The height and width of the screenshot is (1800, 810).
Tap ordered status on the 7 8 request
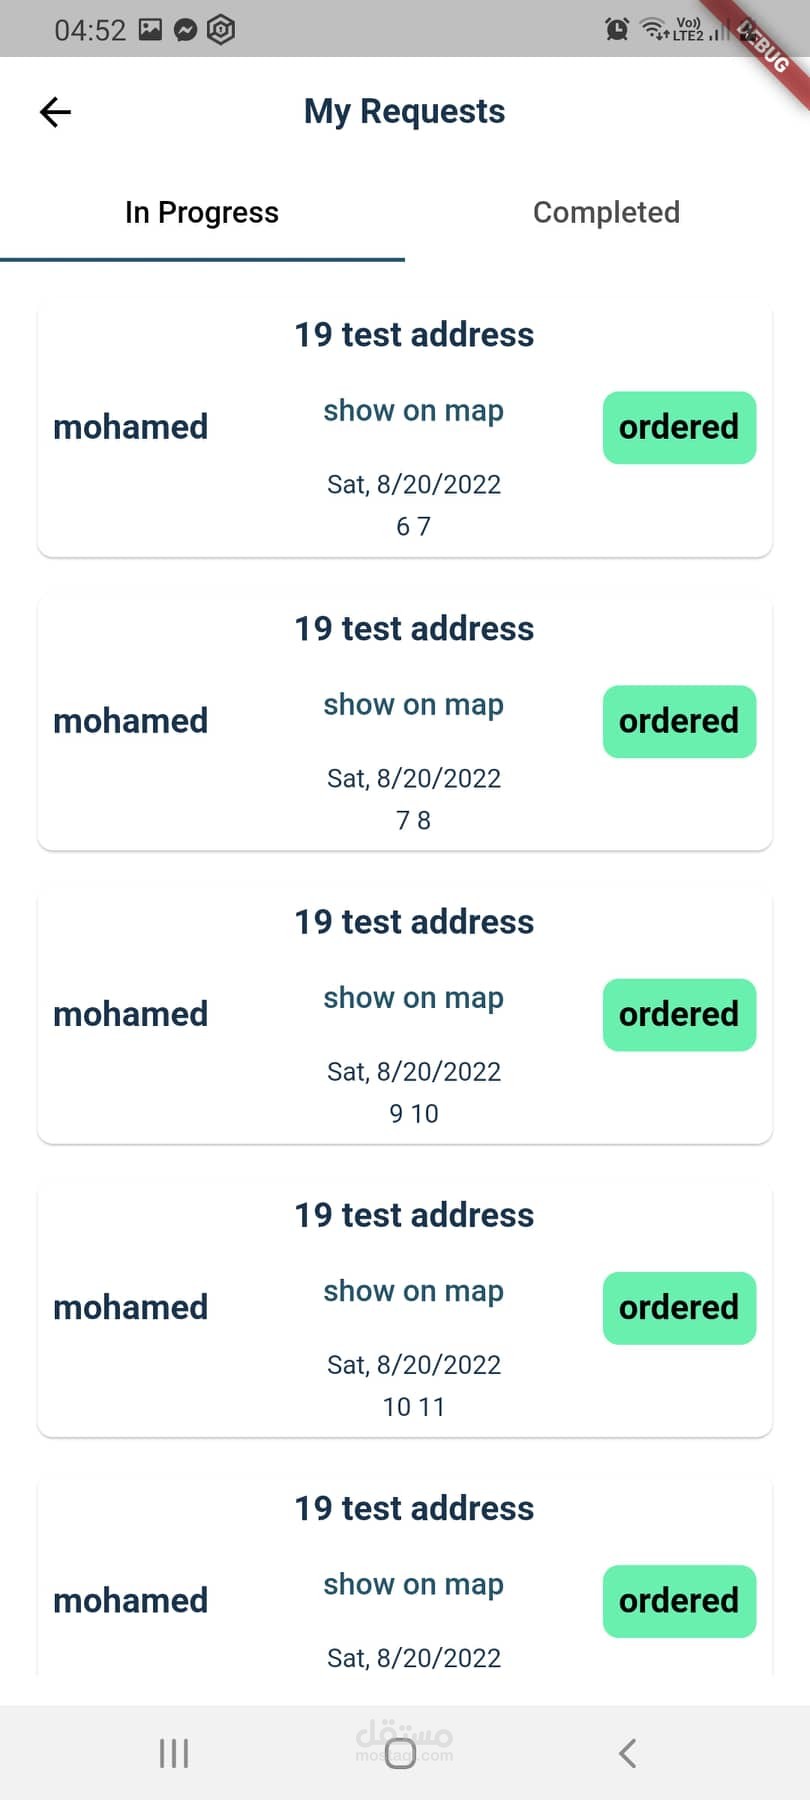679,721
